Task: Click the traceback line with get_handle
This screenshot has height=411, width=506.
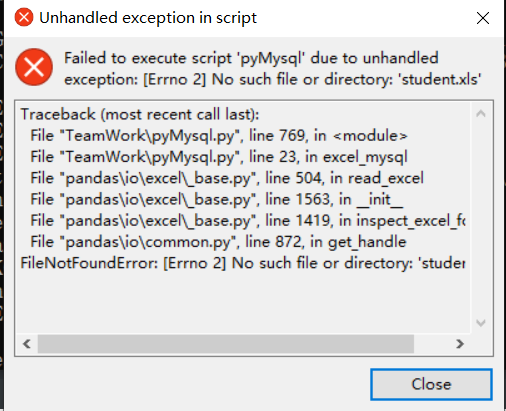Action: click(218, 242)
